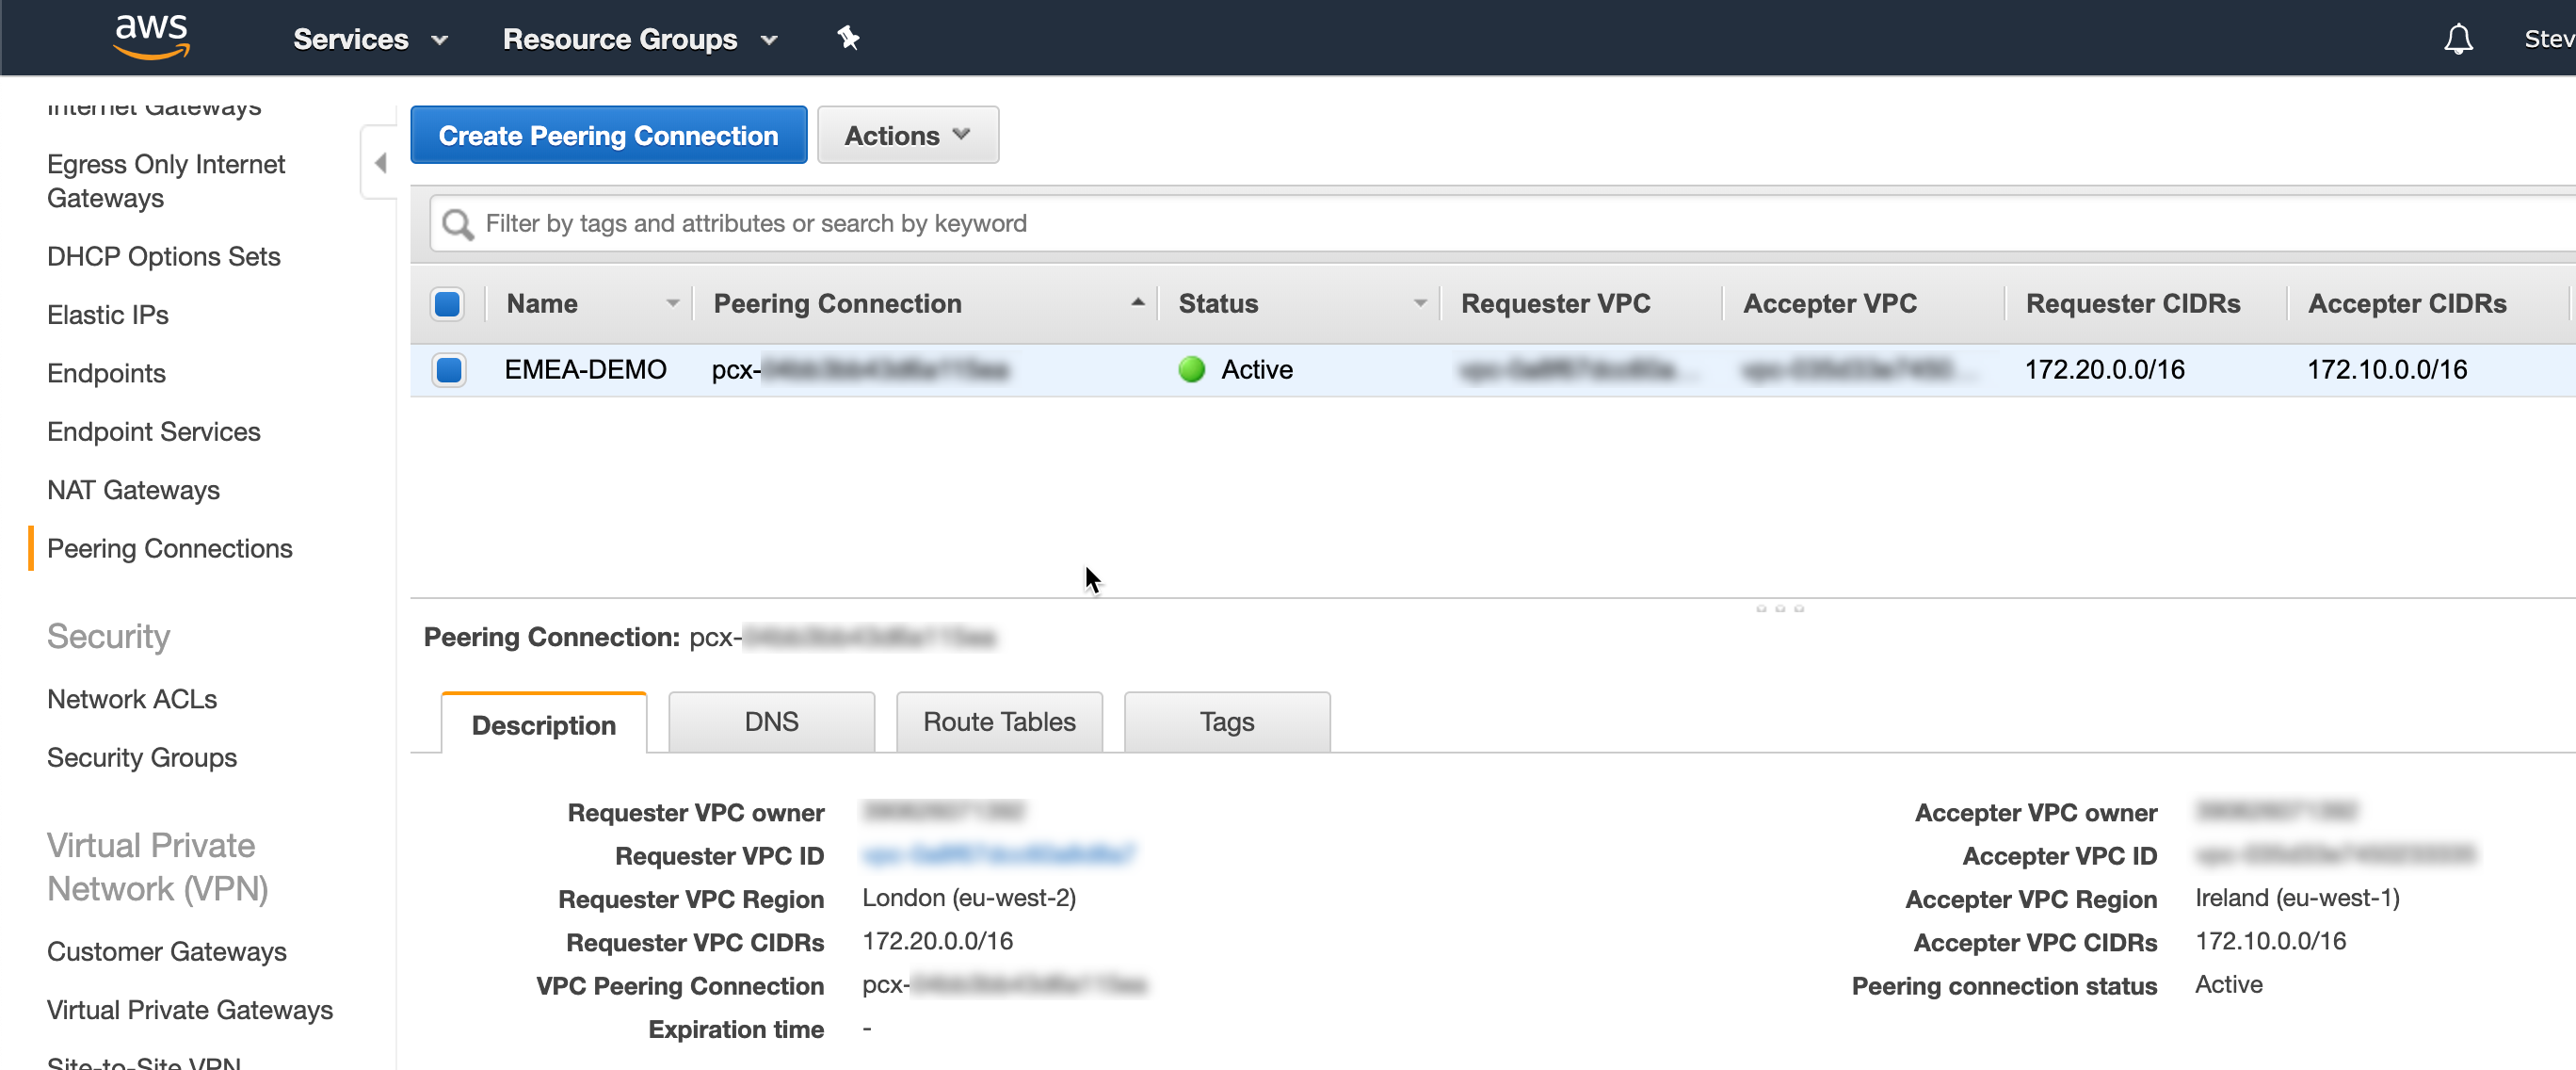2576x1070 pixels.
Task: Open Security Groups in the sidebar
Action: coord(141,757)
